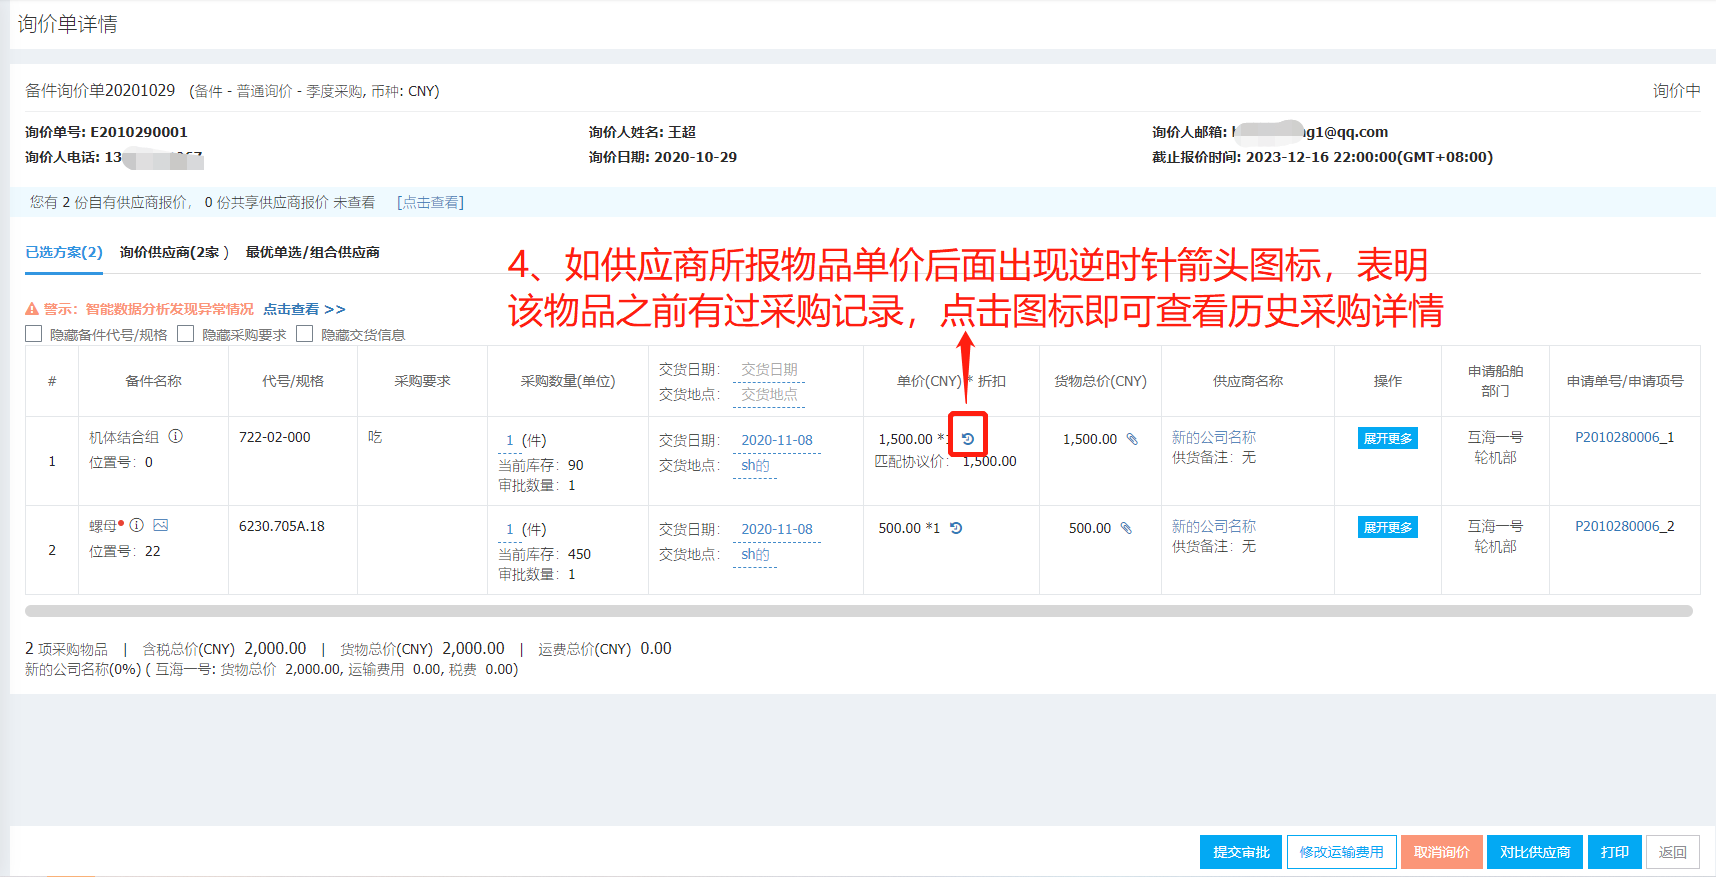Select code cell 722-02-000
1716x877 pixels.
pyautogui.click(x=275, y=437)
